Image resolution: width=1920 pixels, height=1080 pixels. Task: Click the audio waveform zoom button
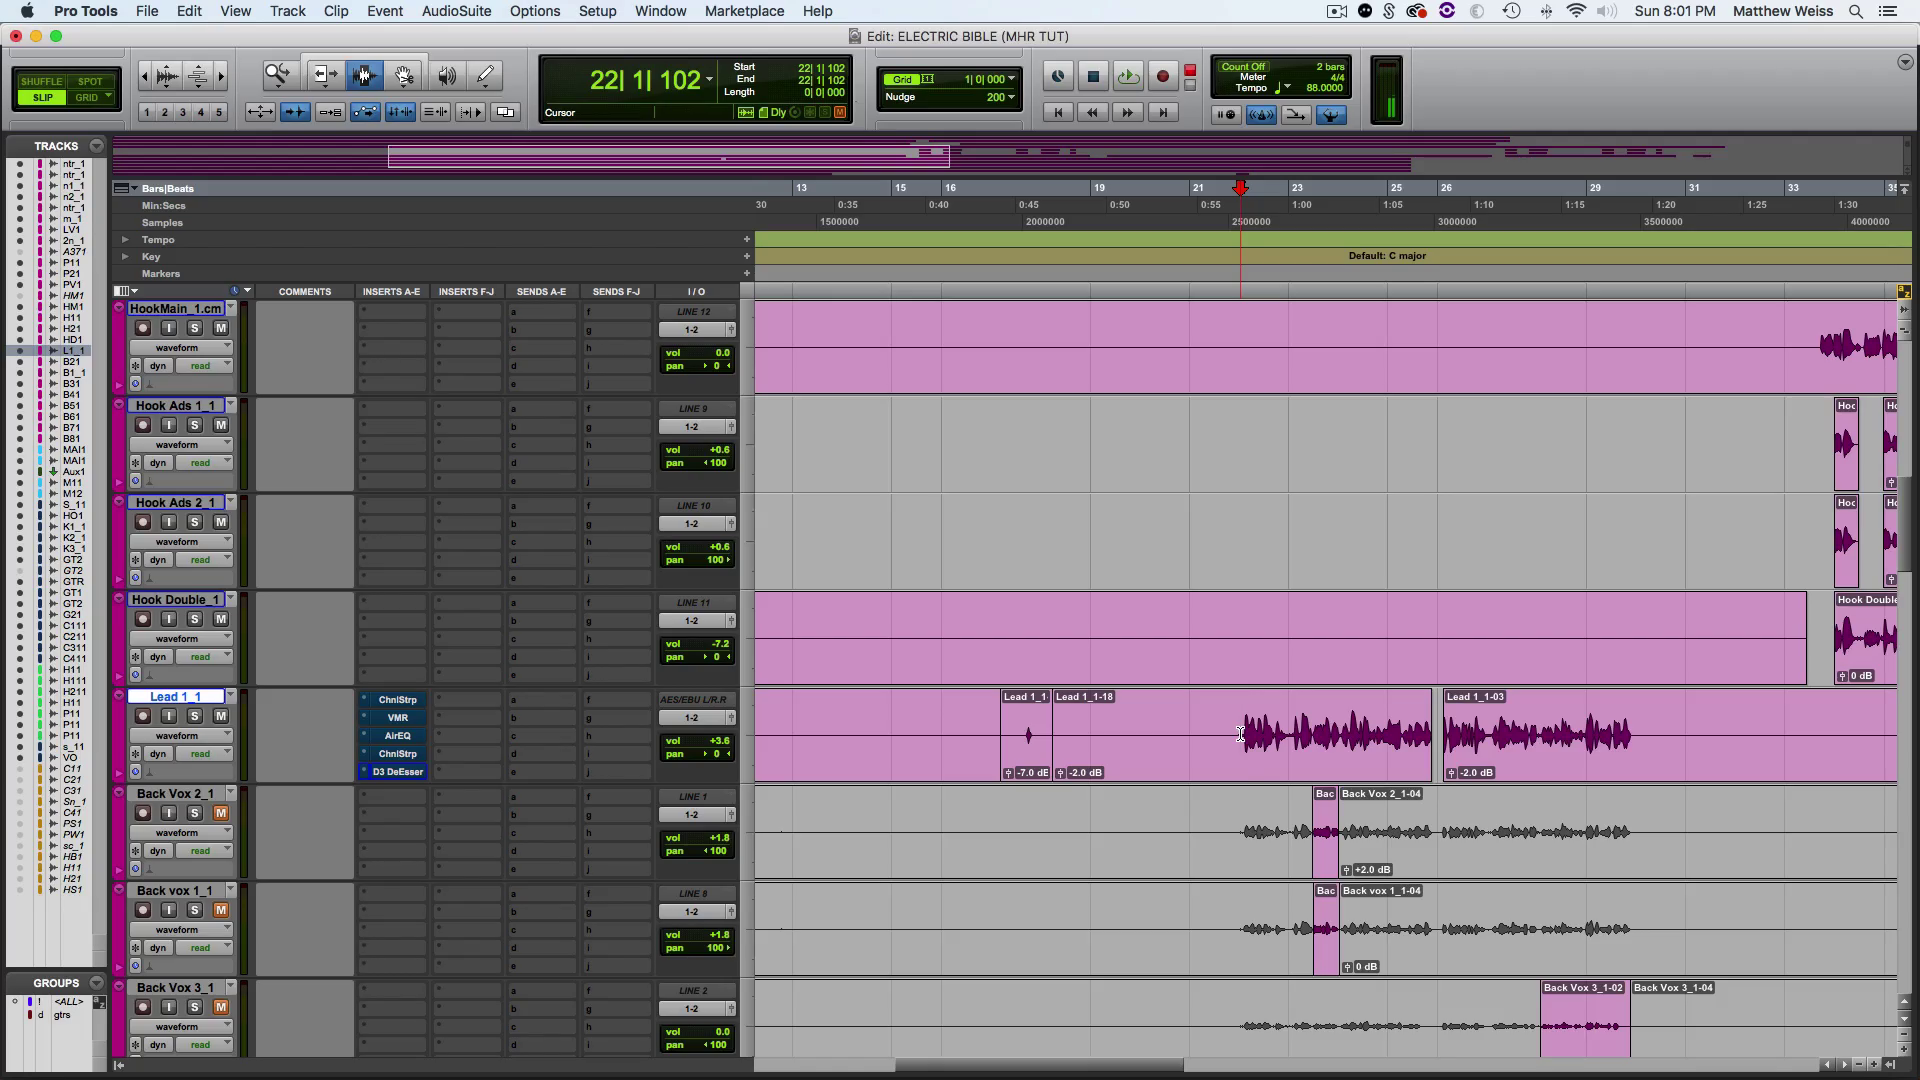pos(167,76)
